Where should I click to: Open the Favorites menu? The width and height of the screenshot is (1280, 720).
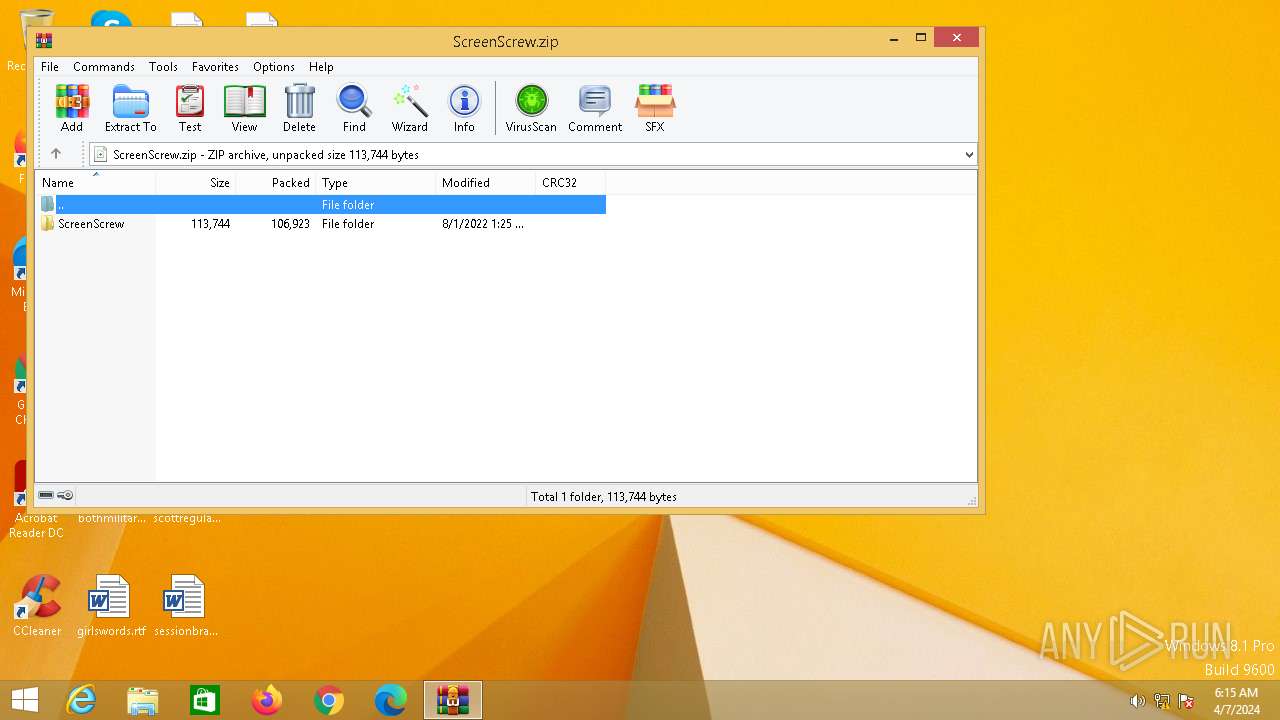(x=215, y=67)
